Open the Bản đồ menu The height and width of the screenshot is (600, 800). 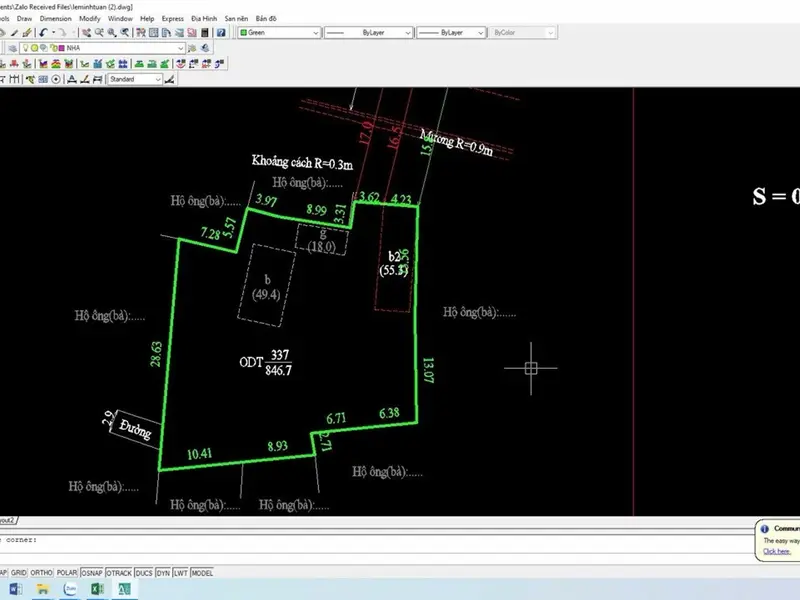coord(266,18)
